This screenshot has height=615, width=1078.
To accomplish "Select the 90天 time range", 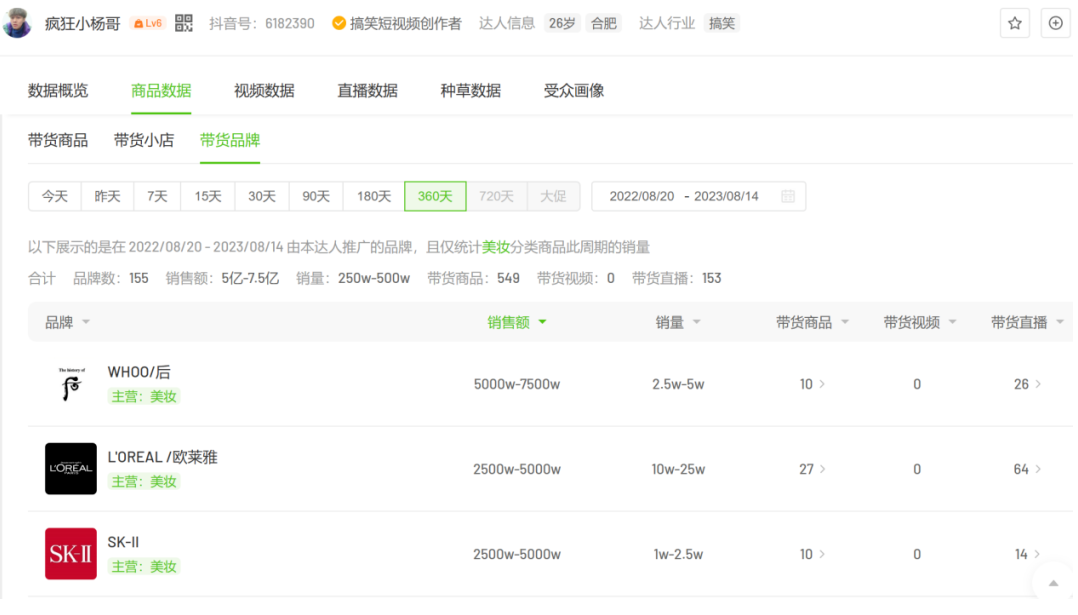I will tap(316, 197).
